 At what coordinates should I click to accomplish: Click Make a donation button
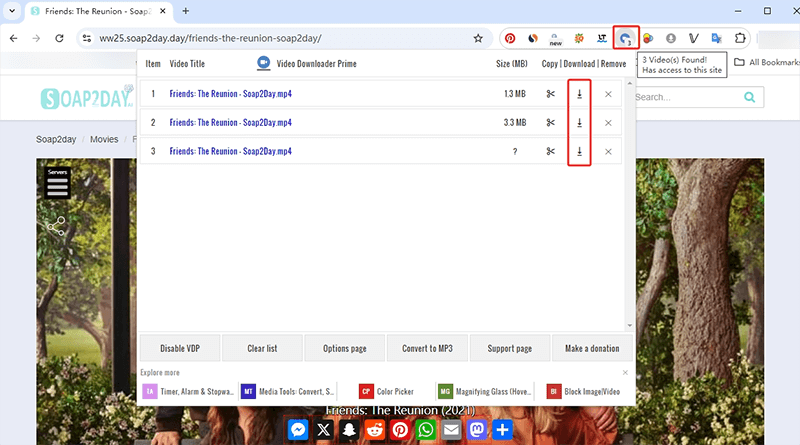(592, 348)
